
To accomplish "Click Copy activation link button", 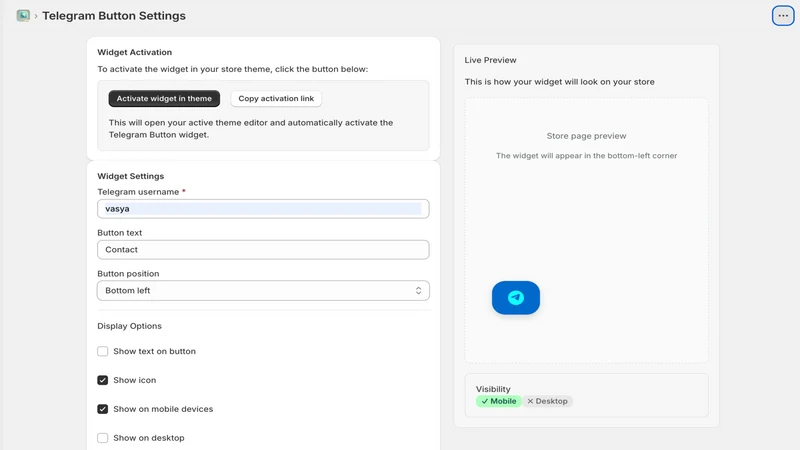I will point(276,98).
